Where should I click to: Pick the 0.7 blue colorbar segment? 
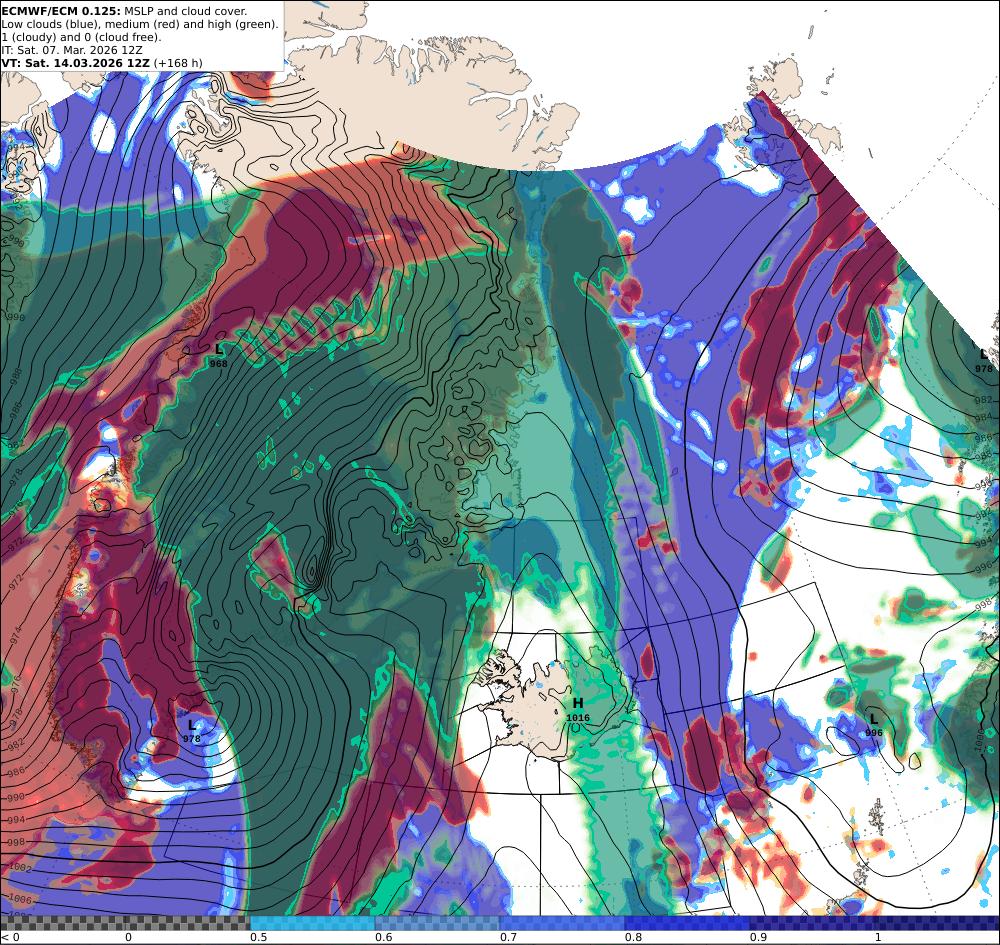point(562,923)
